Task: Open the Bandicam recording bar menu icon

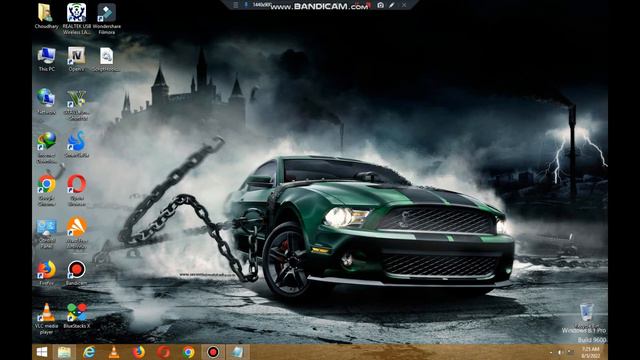Action: point(236,5)
